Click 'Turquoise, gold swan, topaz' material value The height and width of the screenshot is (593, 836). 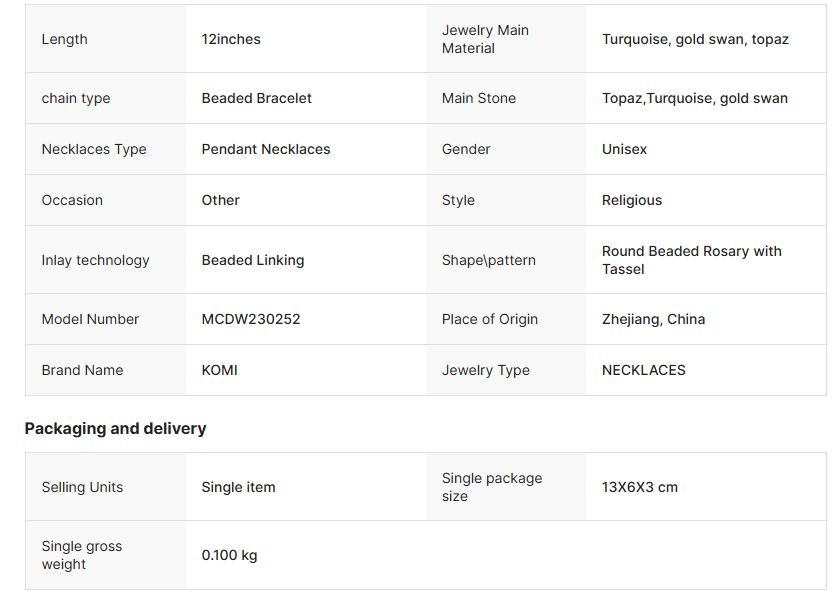[x=695, y=39]
